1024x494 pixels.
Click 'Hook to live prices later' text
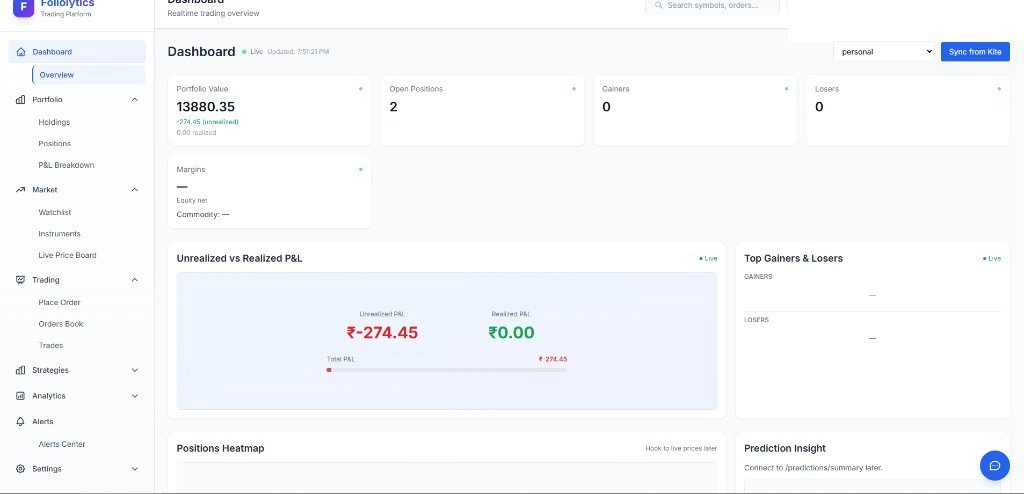681,448
